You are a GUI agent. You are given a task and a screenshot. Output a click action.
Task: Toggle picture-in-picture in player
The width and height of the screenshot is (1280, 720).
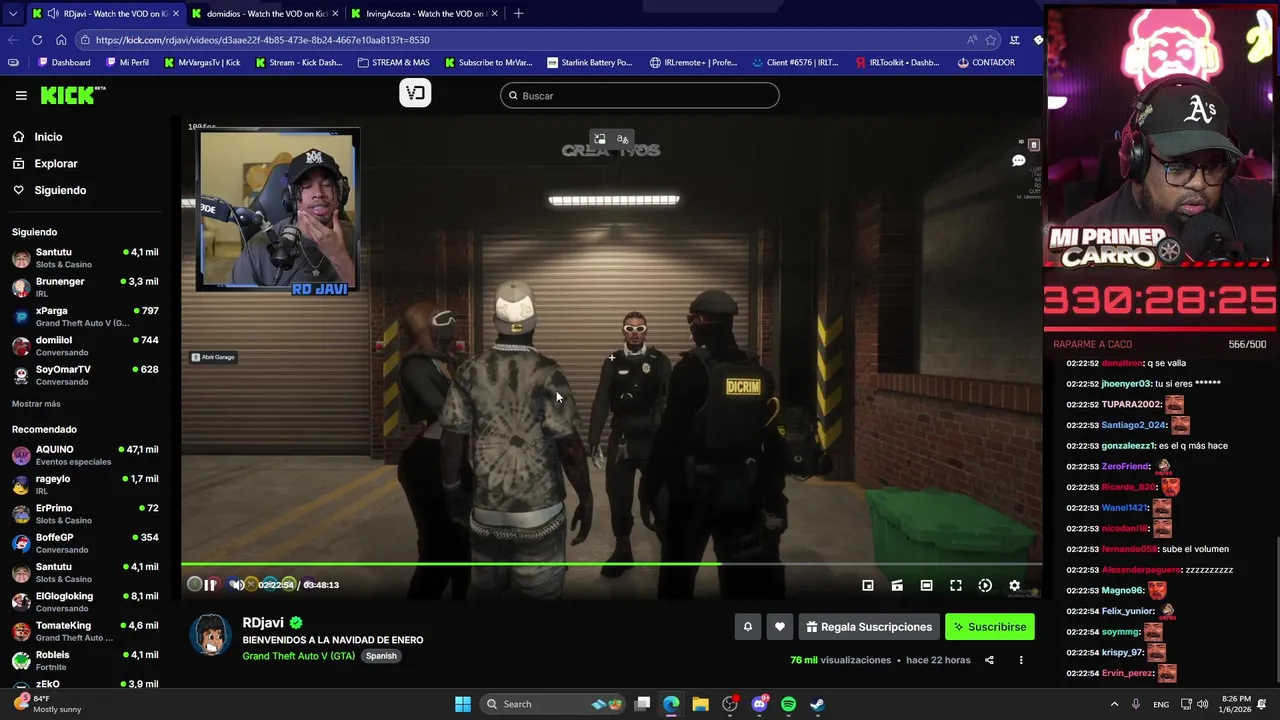(868, 585)
